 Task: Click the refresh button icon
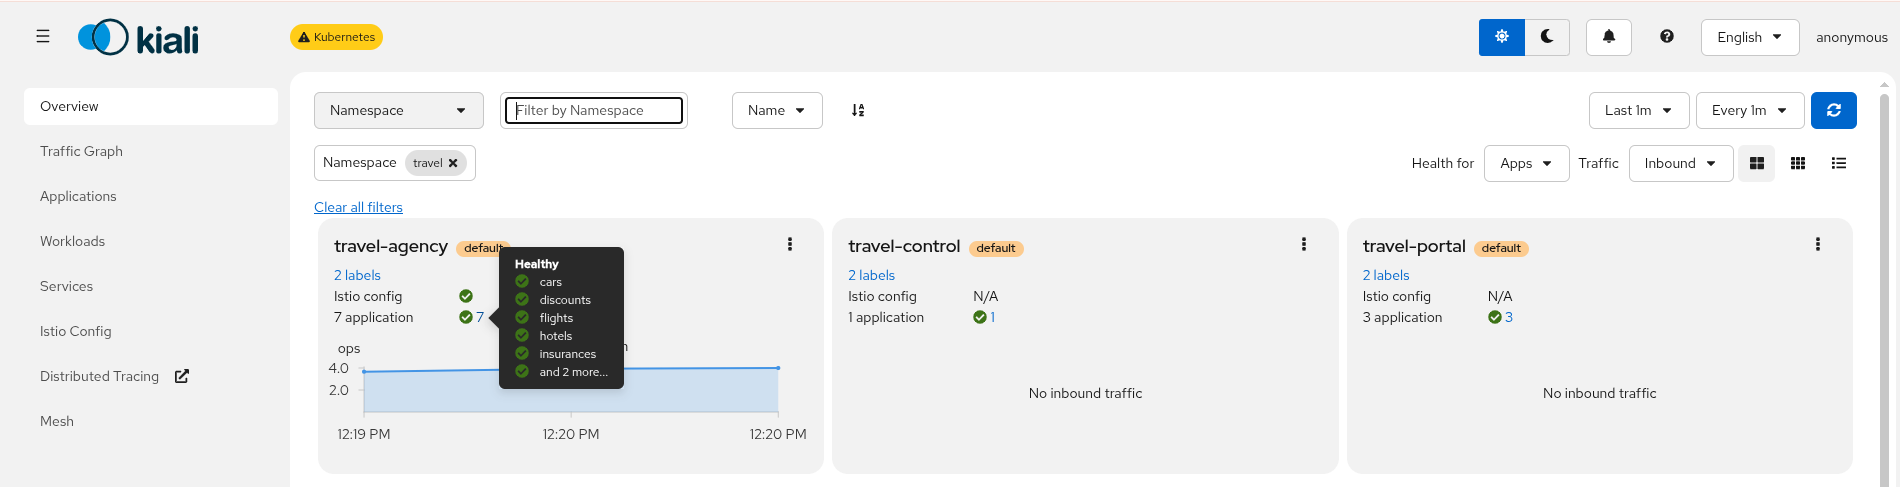1833,111
